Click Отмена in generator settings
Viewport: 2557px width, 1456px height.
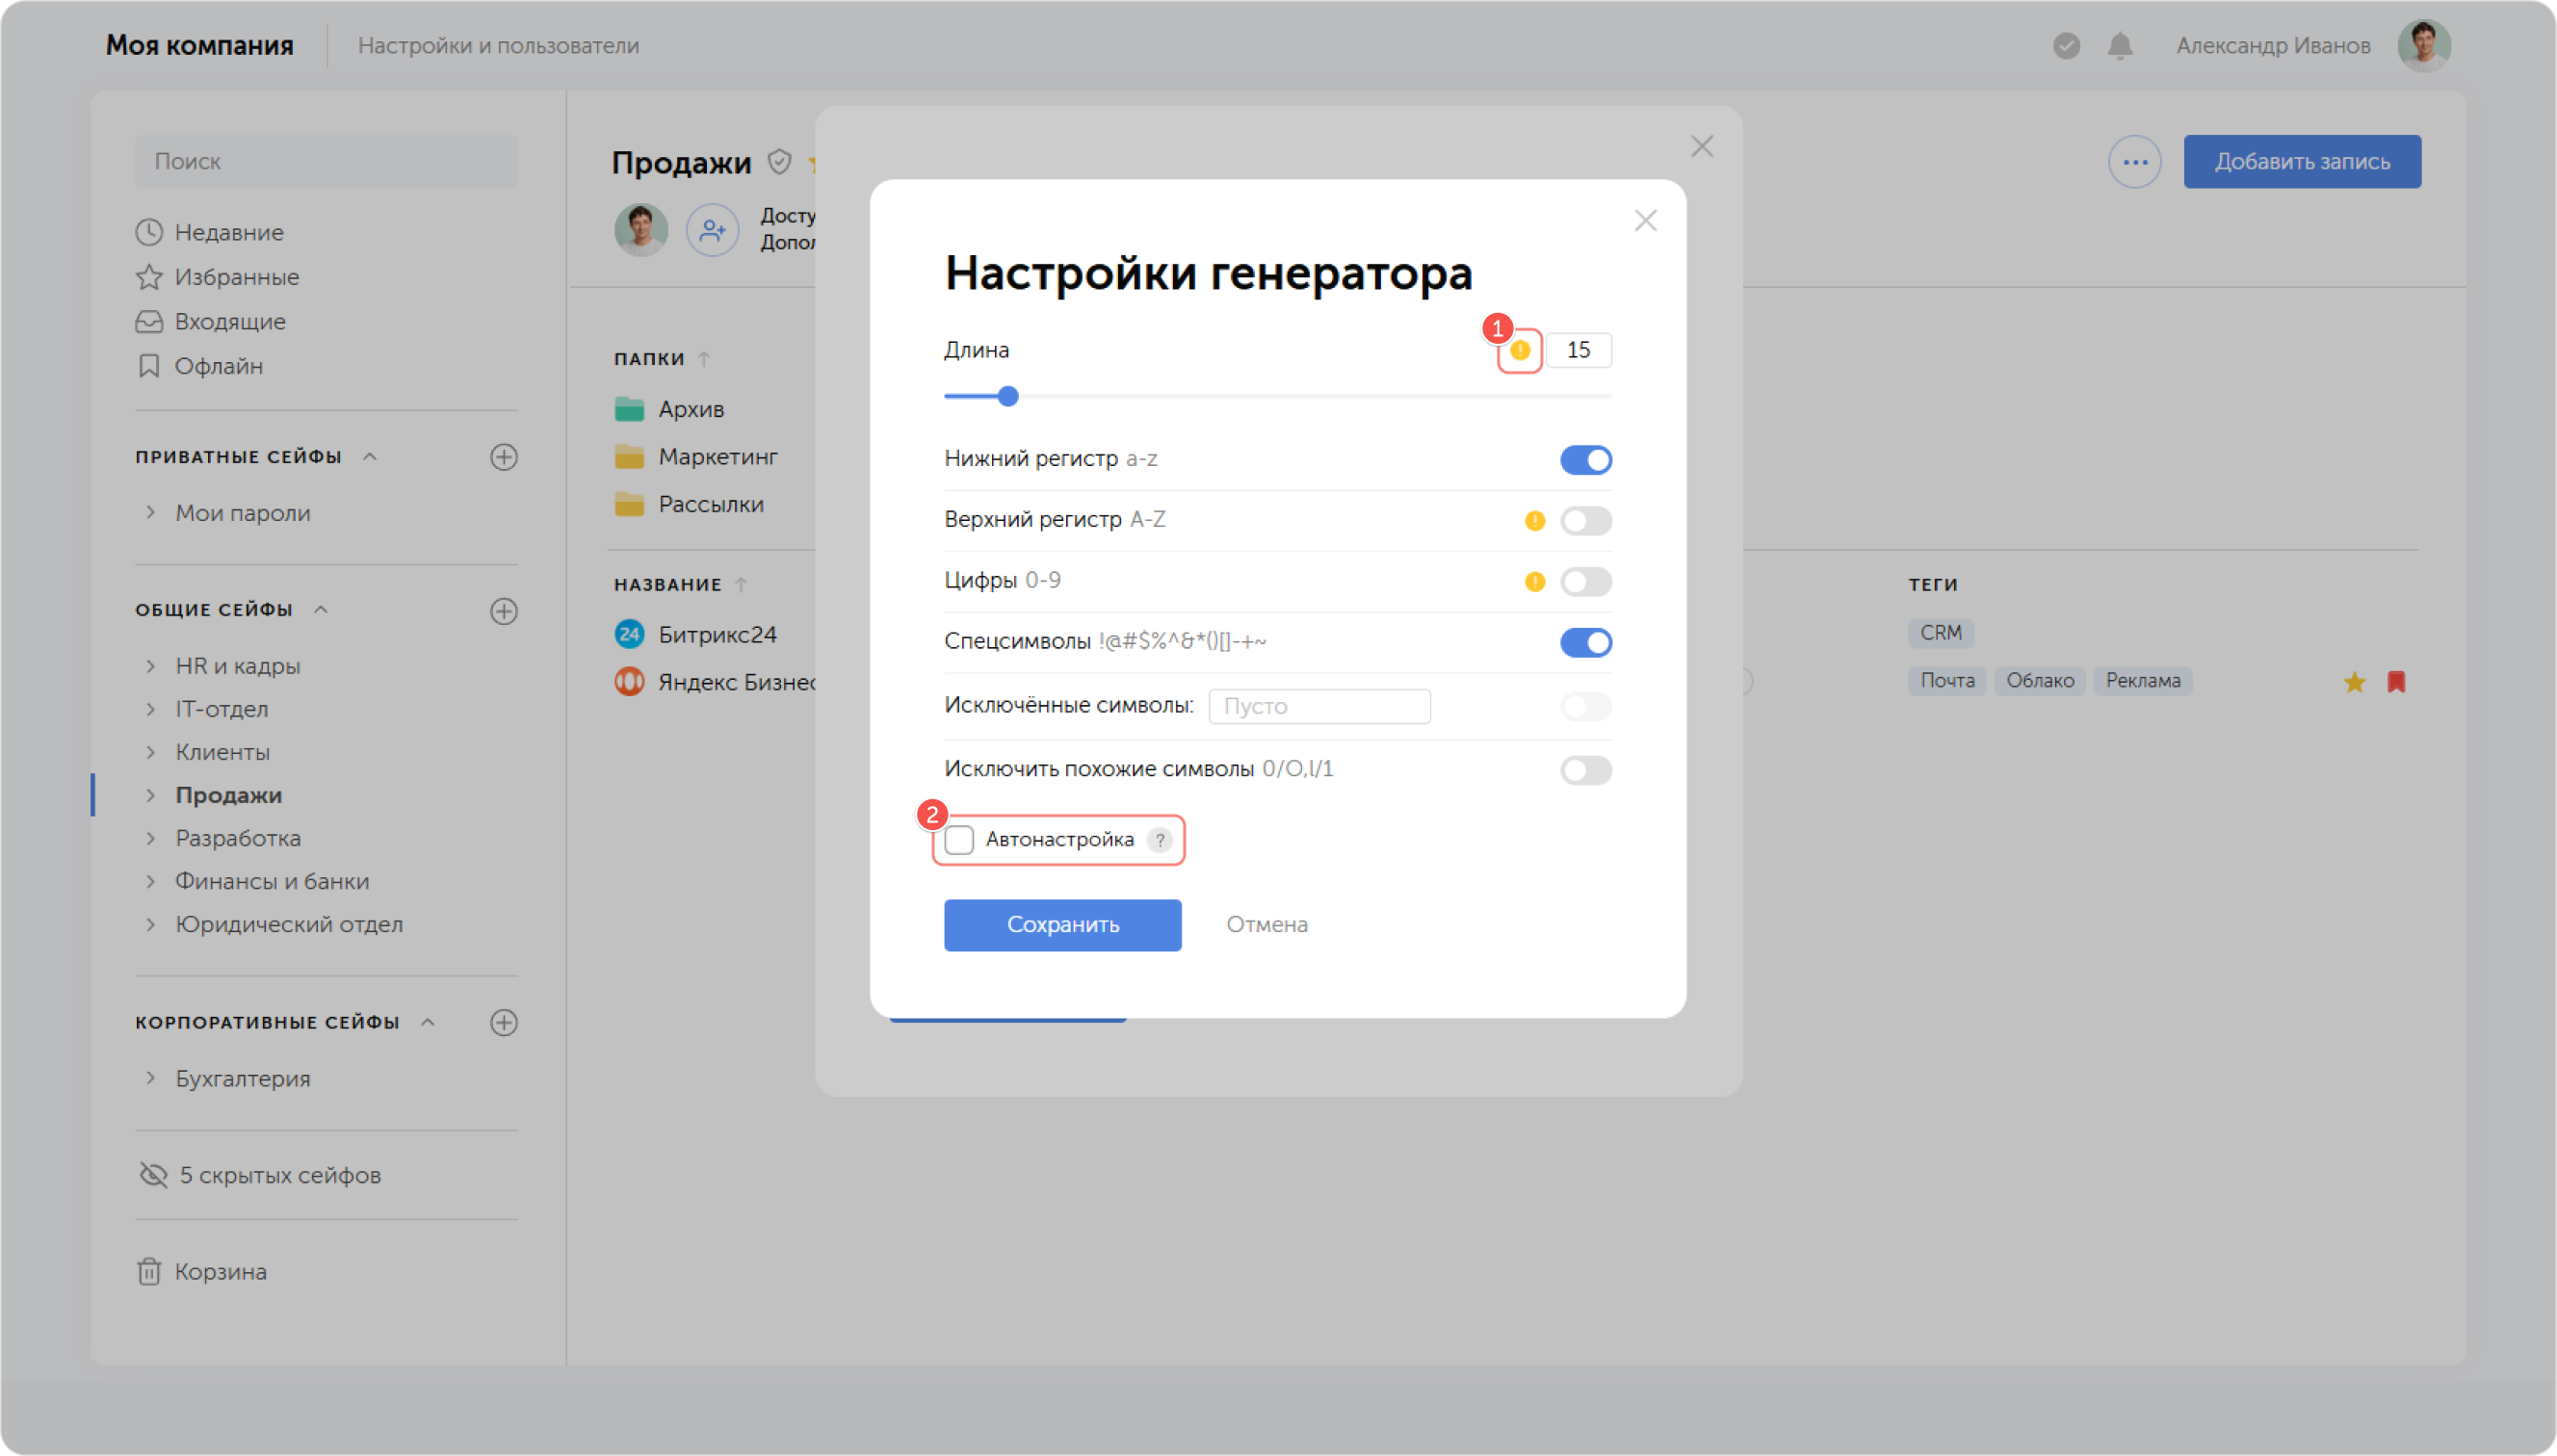pos(1266,925)
